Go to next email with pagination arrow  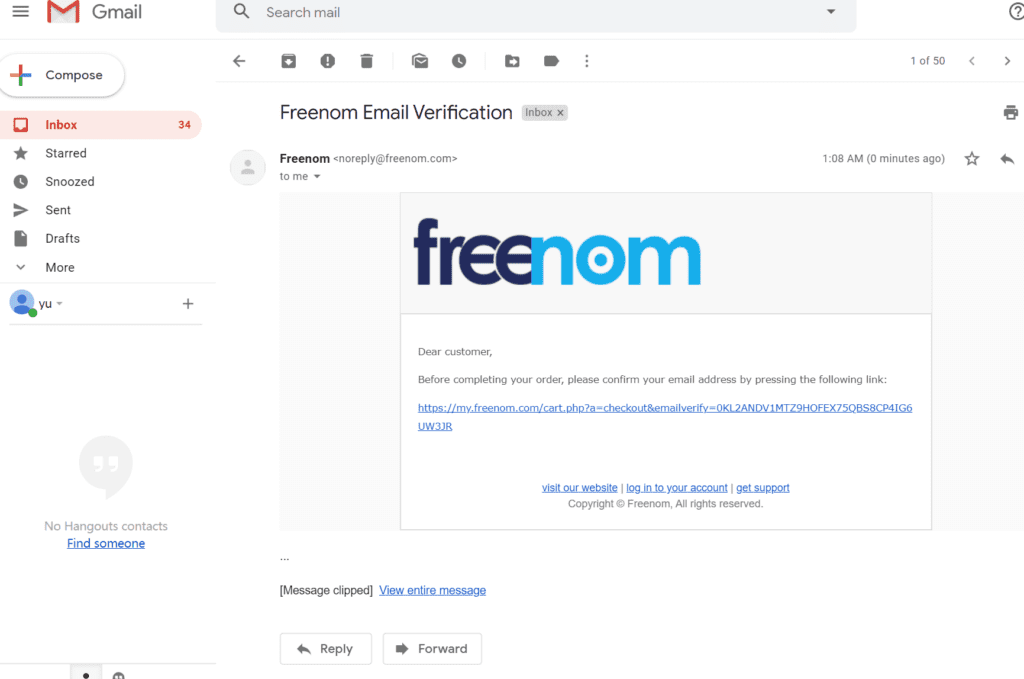point(1007,60)
